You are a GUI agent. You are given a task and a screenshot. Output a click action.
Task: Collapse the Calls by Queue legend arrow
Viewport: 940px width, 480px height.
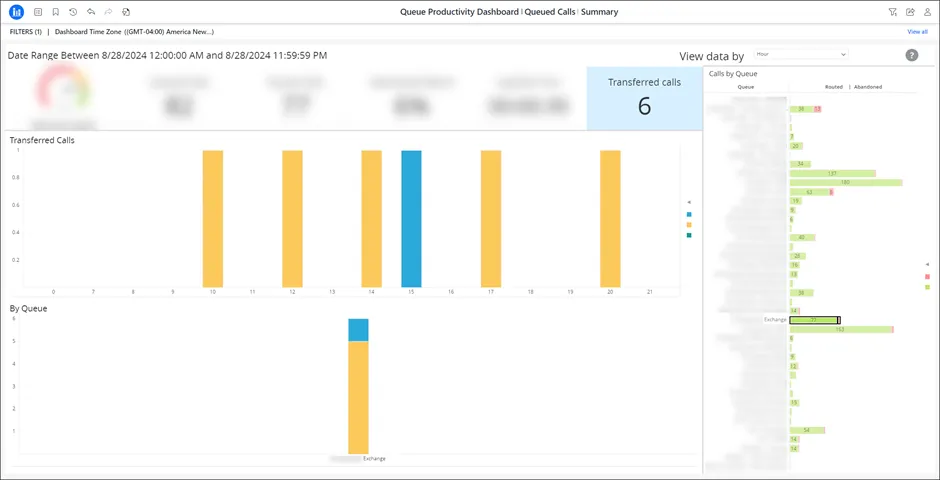(x=928, y=264)
